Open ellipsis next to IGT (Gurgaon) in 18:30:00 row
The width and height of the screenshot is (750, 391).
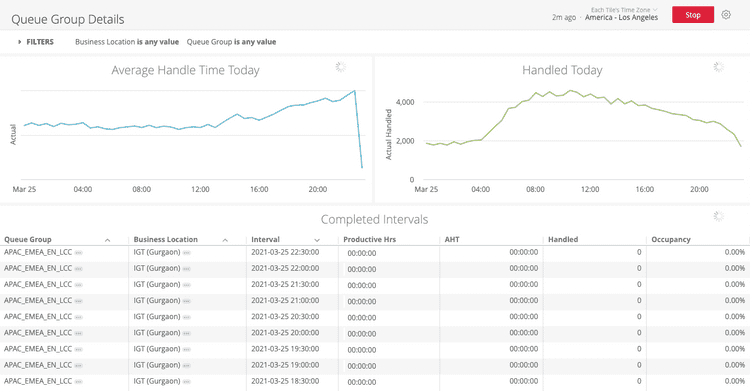point(187,382)
